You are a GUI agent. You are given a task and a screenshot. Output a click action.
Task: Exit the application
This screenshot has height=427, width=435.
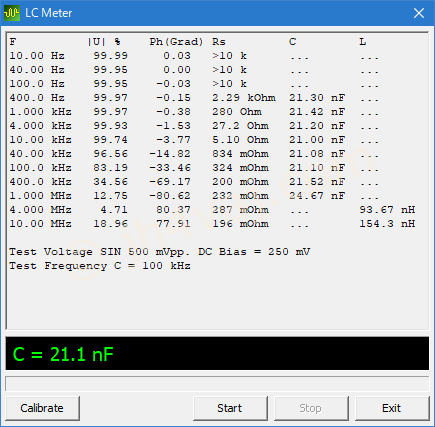[x=392, y=408]
